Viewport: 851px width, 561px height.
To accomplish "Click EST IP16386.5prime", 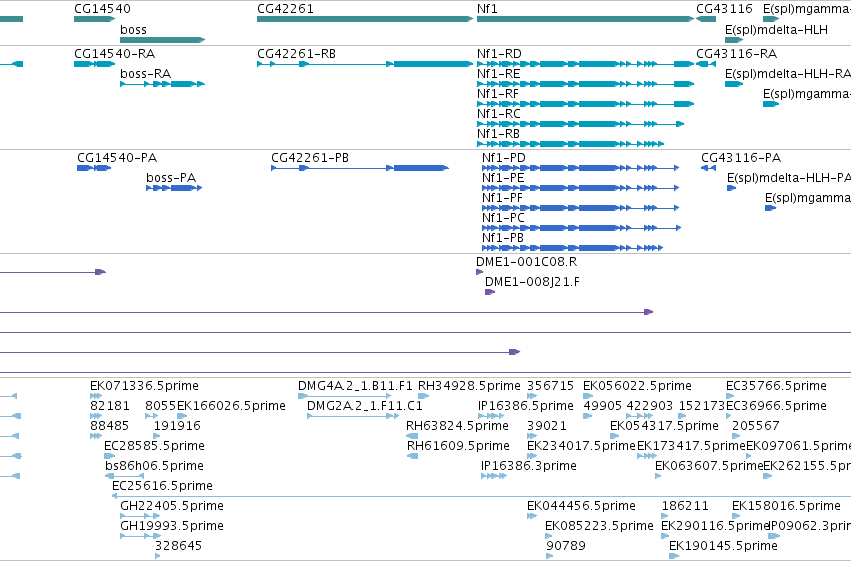I will pyautogui.click(x=526, y=406).
